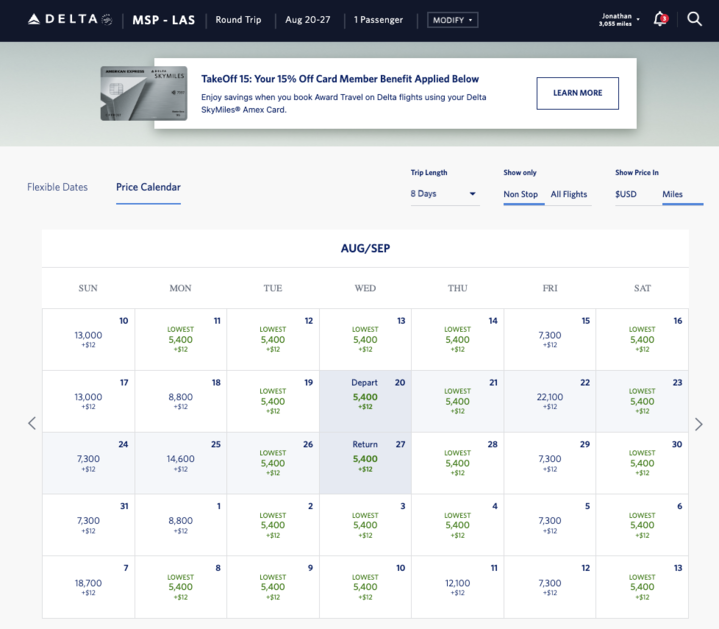The width and height of the screenshot is (719, 629).
Task: Click the SkyMiles Amex card image
Action: coord(144,94)
